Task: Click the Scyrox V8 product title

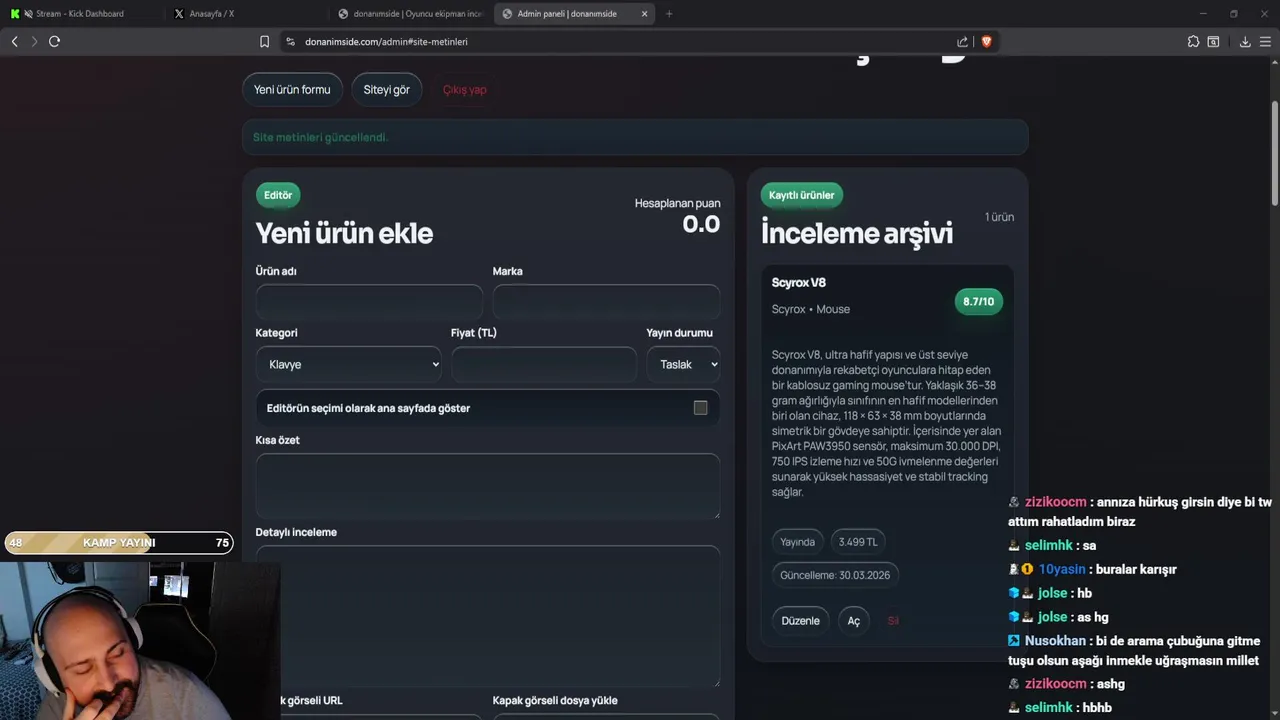Action: pos(798,283)
